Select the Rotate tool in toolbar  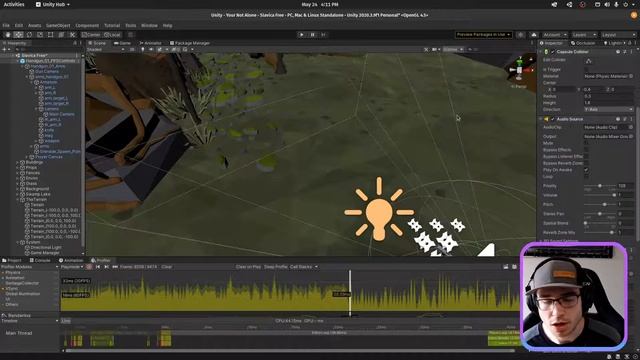pos(29,35)
